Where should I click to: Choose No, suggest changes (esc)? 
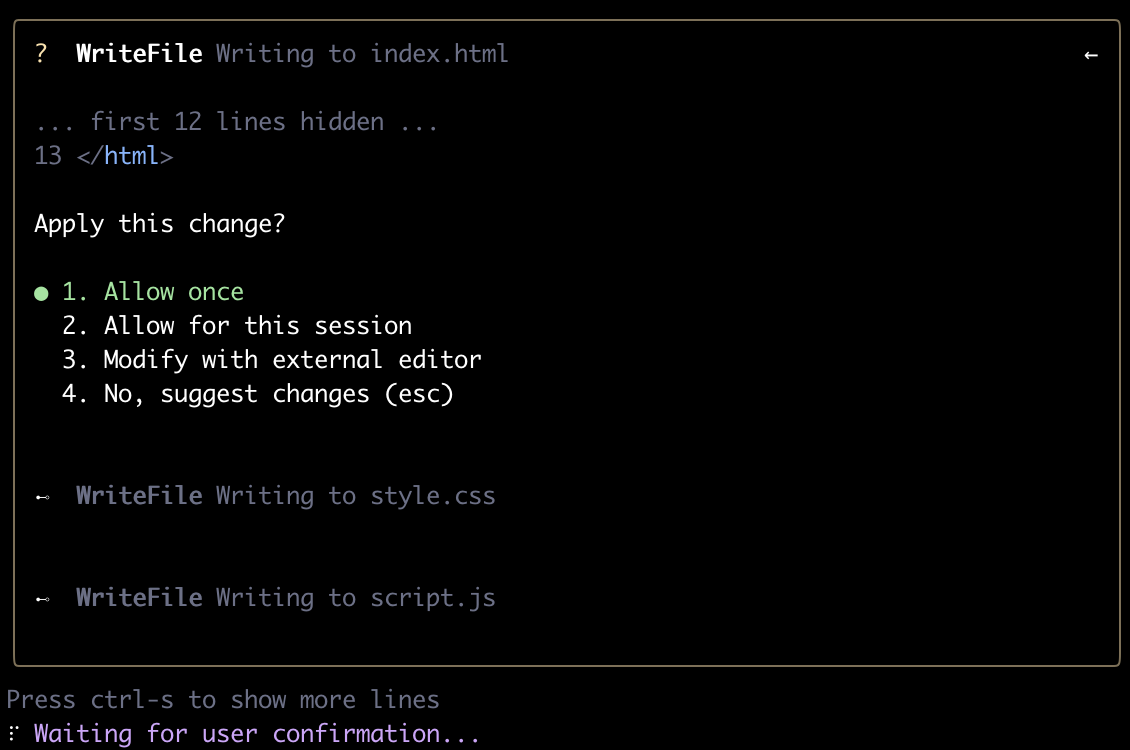pyautogui.click(x=257, y=394)
